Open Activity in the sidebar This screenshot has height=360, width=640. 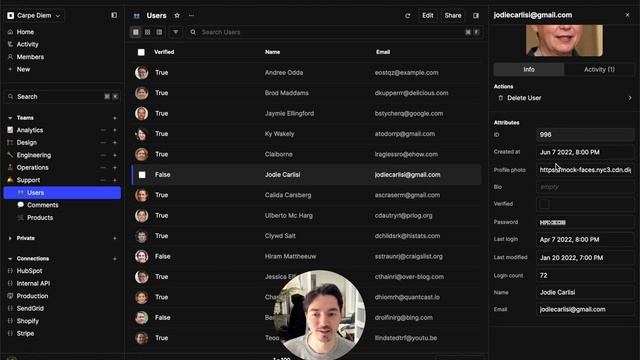click(27, 44)
